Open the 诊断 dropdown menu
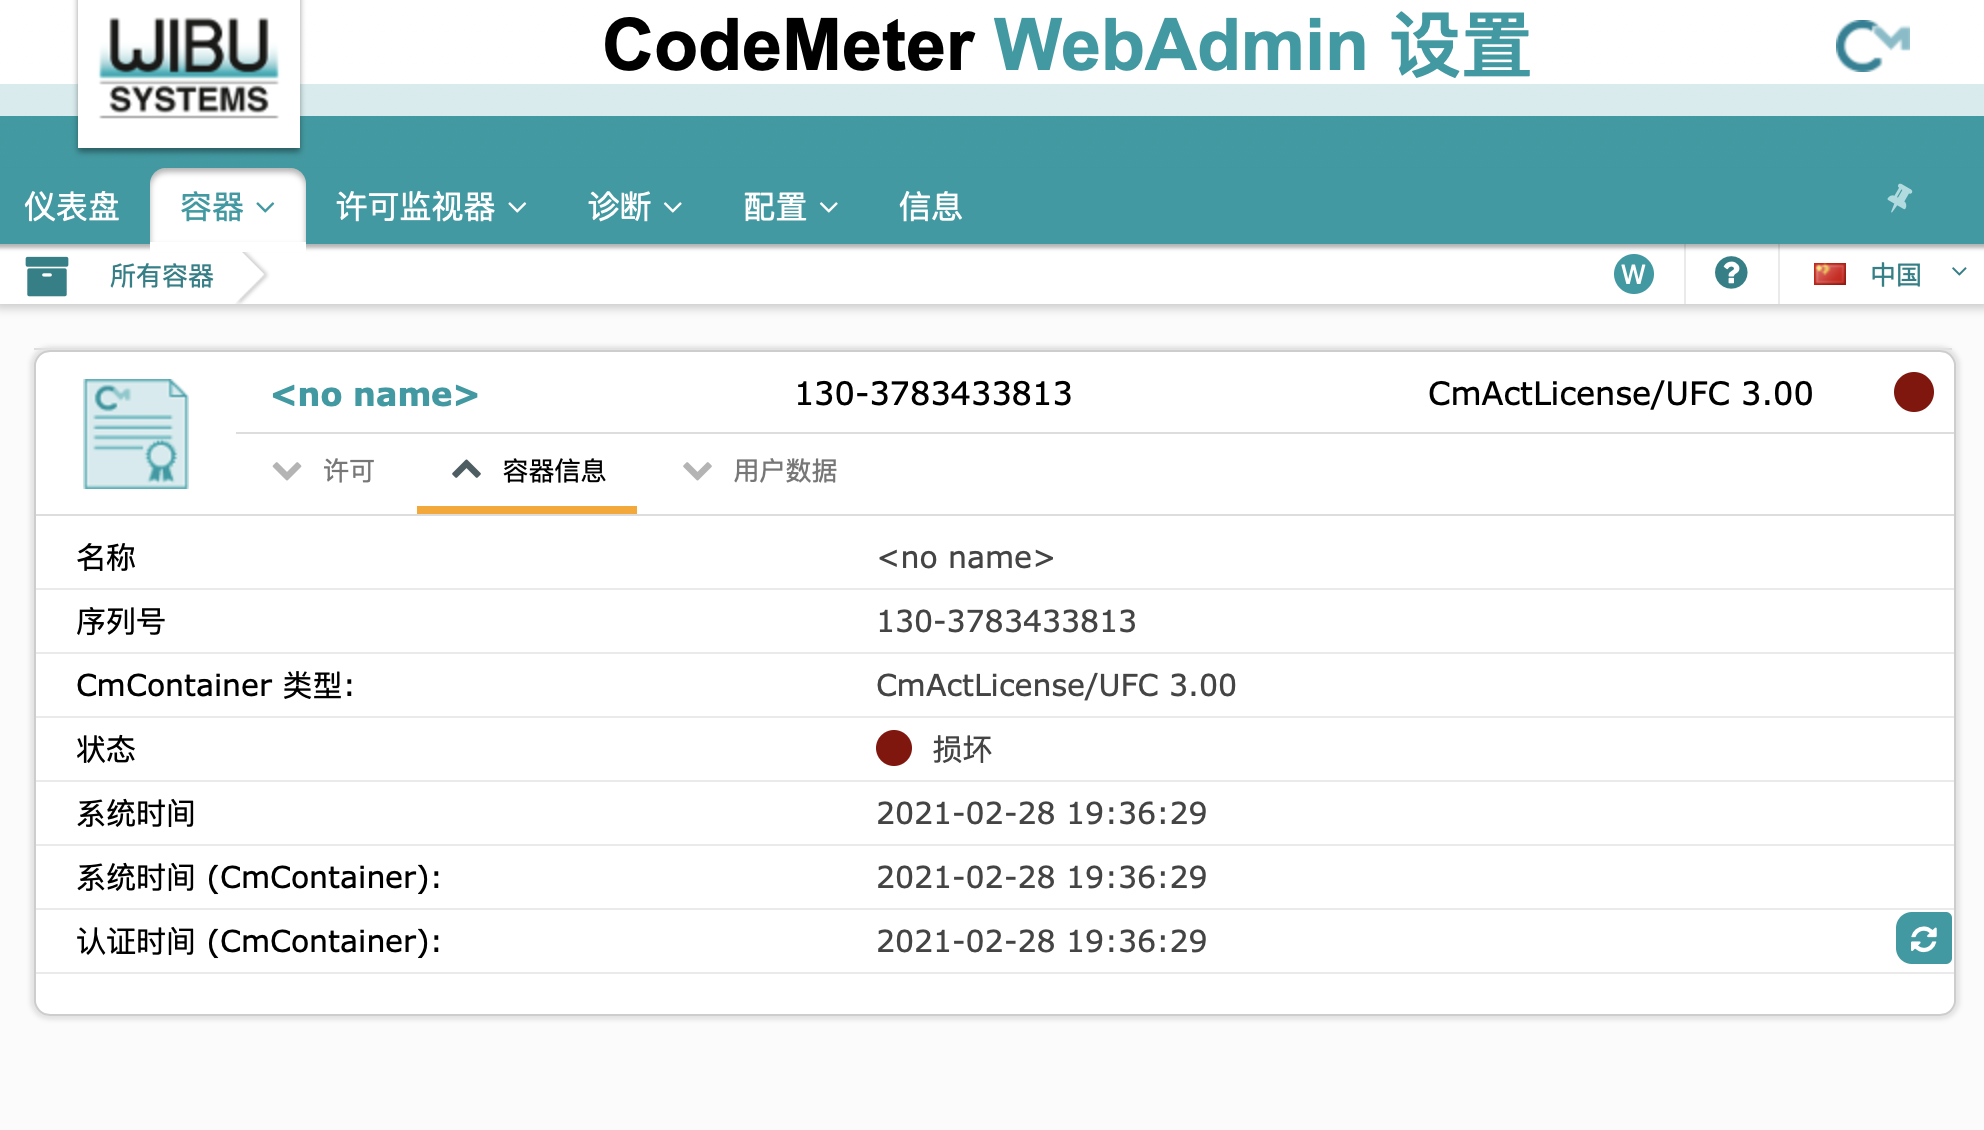The height and width of the screenshot is (1130, 1984). 635,207
